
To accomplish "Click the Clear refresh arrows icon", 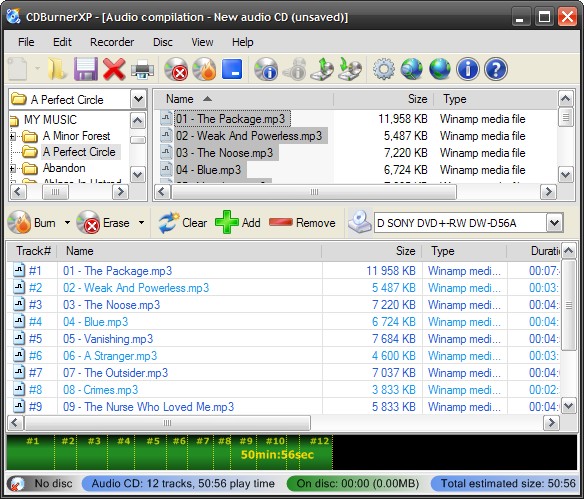I will [x=169, y=222].
